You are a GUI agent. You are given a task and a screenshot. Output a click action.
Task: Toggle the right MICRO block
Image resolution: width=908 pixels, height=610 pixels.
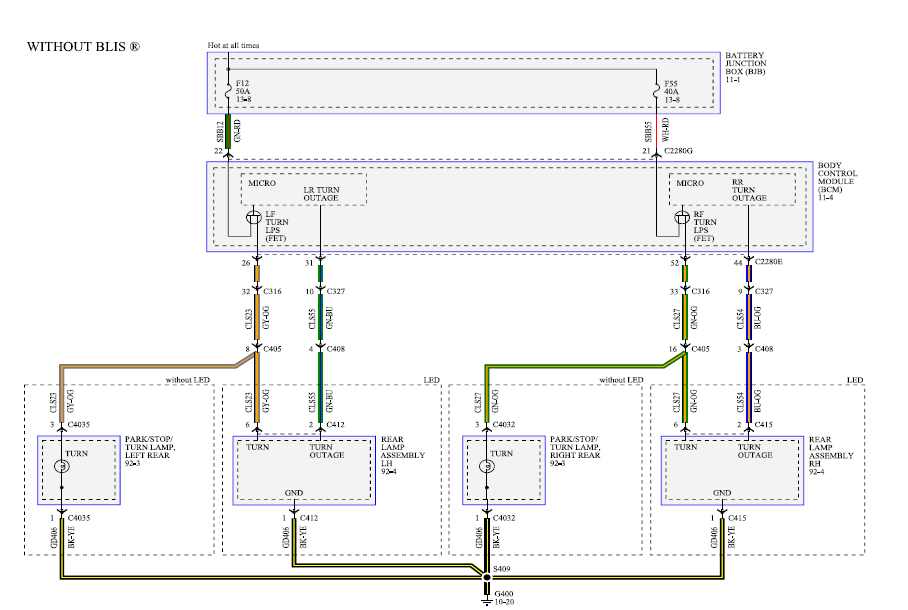[x=688, y=184]
